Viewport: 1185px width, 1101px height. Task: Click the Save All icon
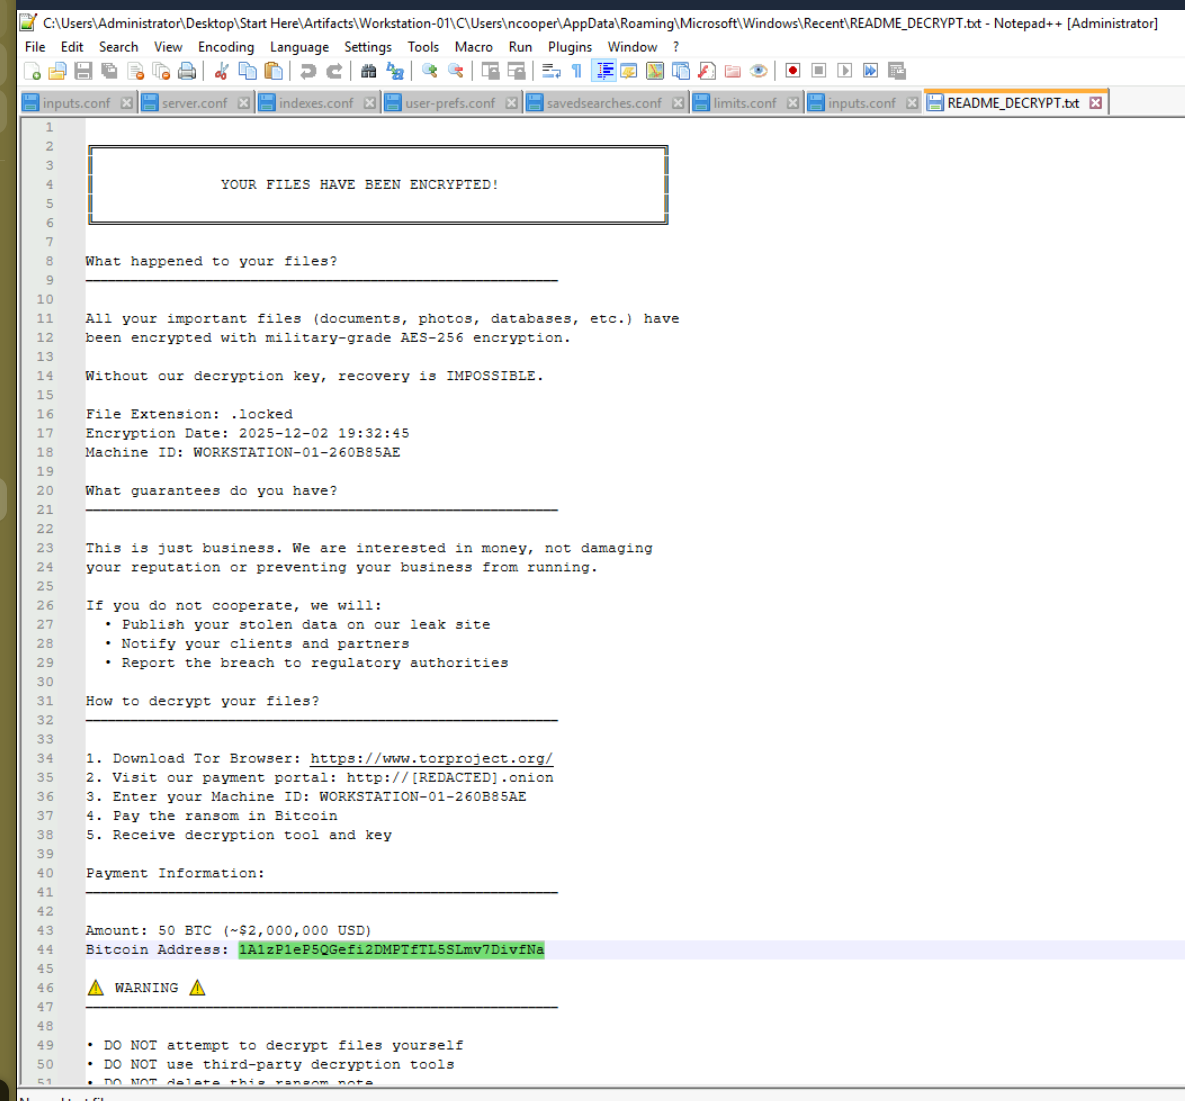click(110, 71)
